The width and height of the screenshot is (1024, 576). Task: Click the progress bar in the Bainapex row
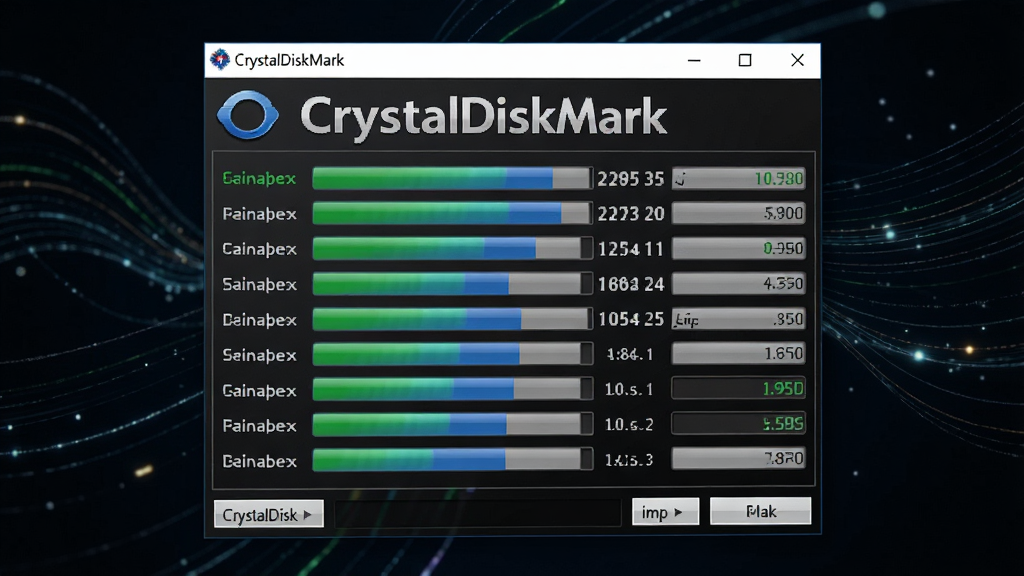click(453, 460)
